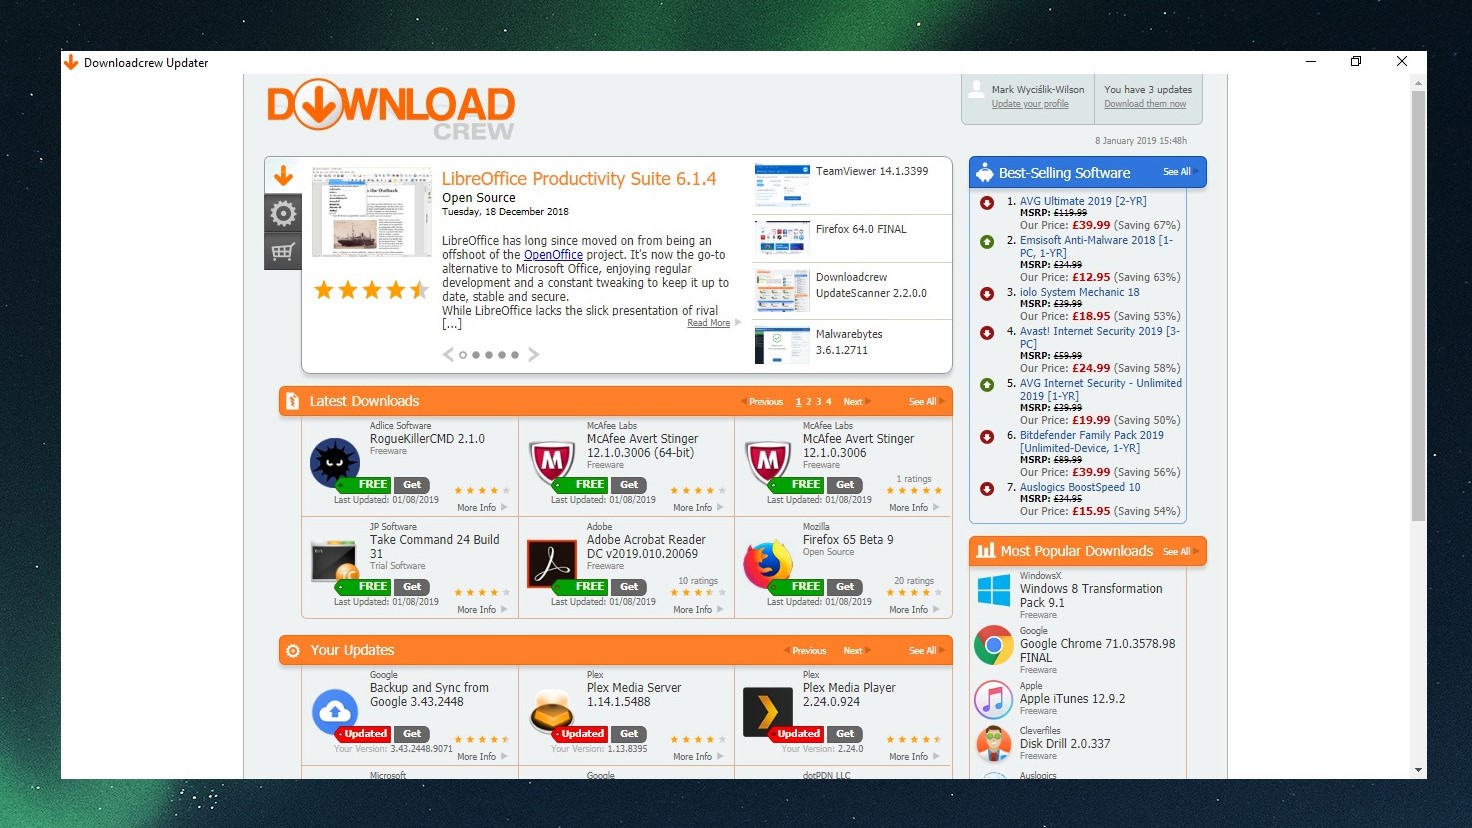Click Get button for Plex Media Server

[629, 734]
